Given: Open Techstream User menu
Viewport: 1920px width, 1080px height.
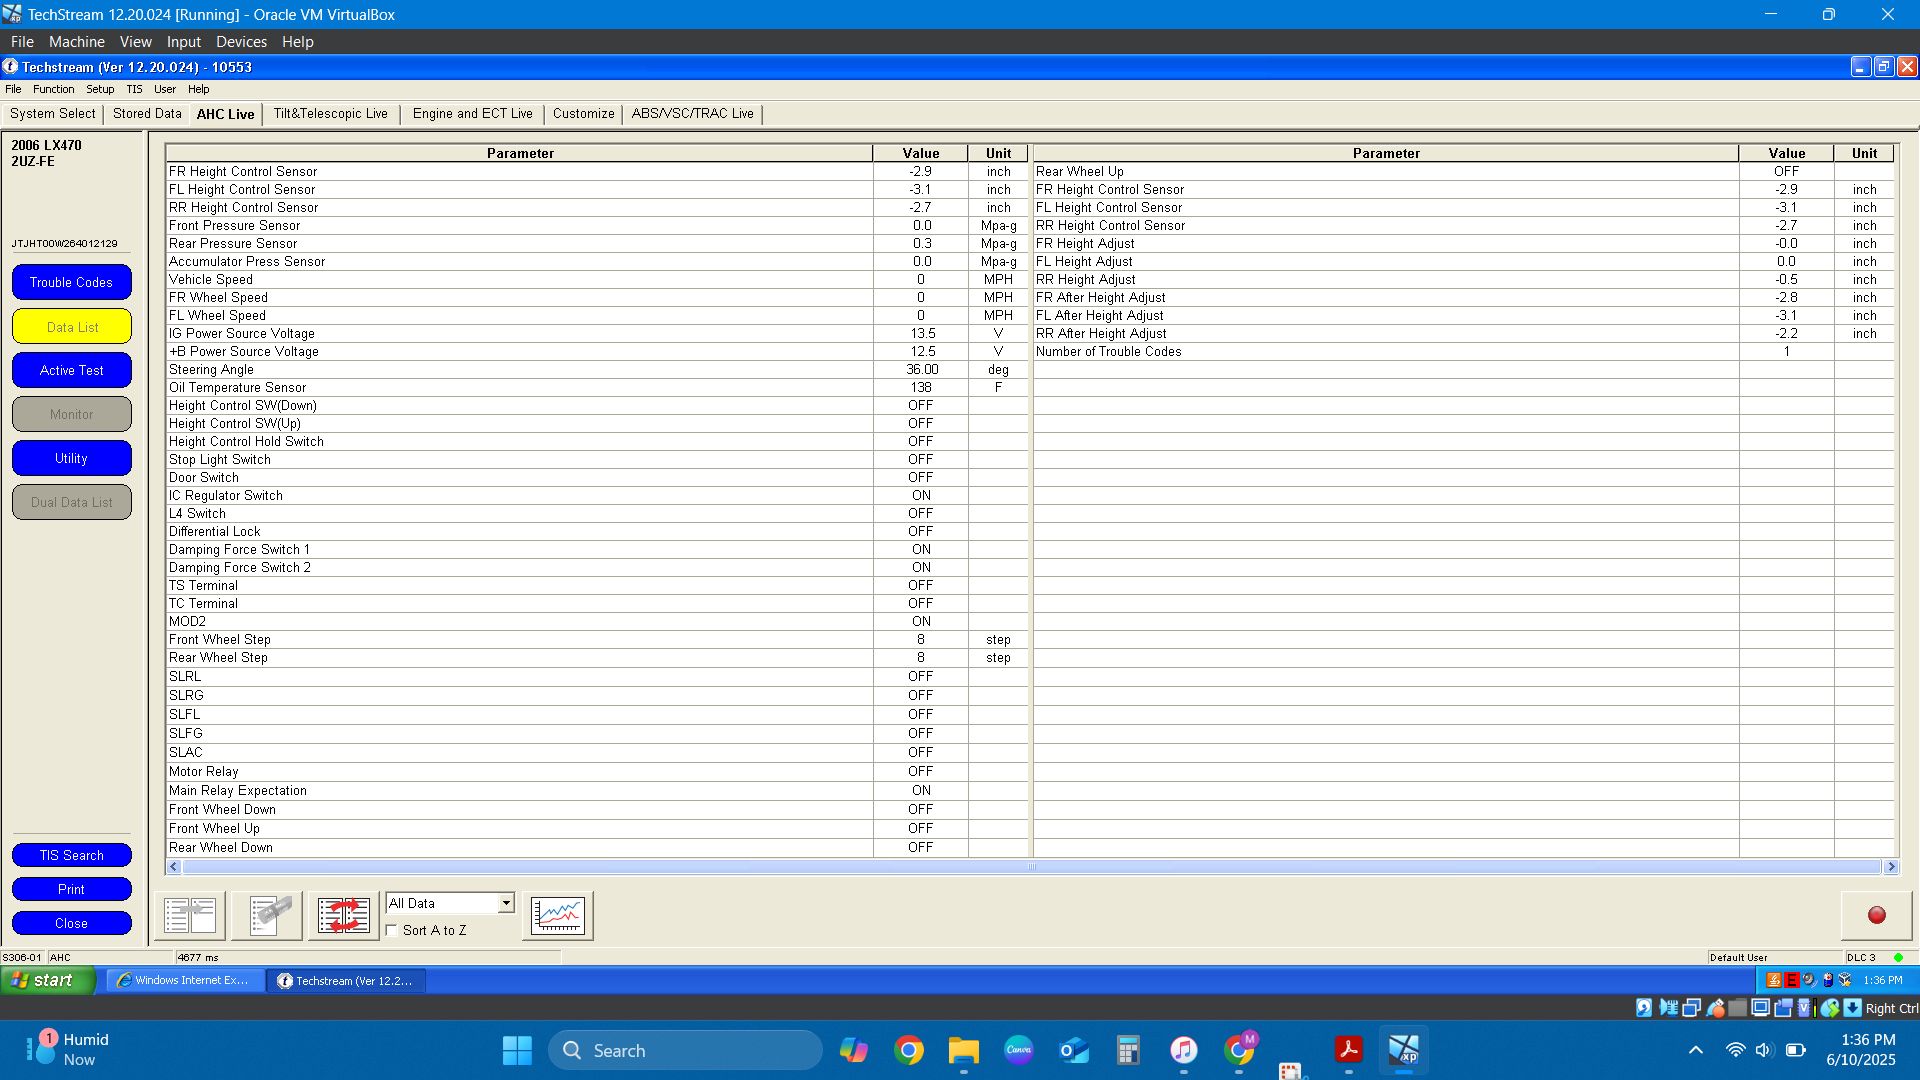Looking at the screenshot, I should [x=165, y=89].
